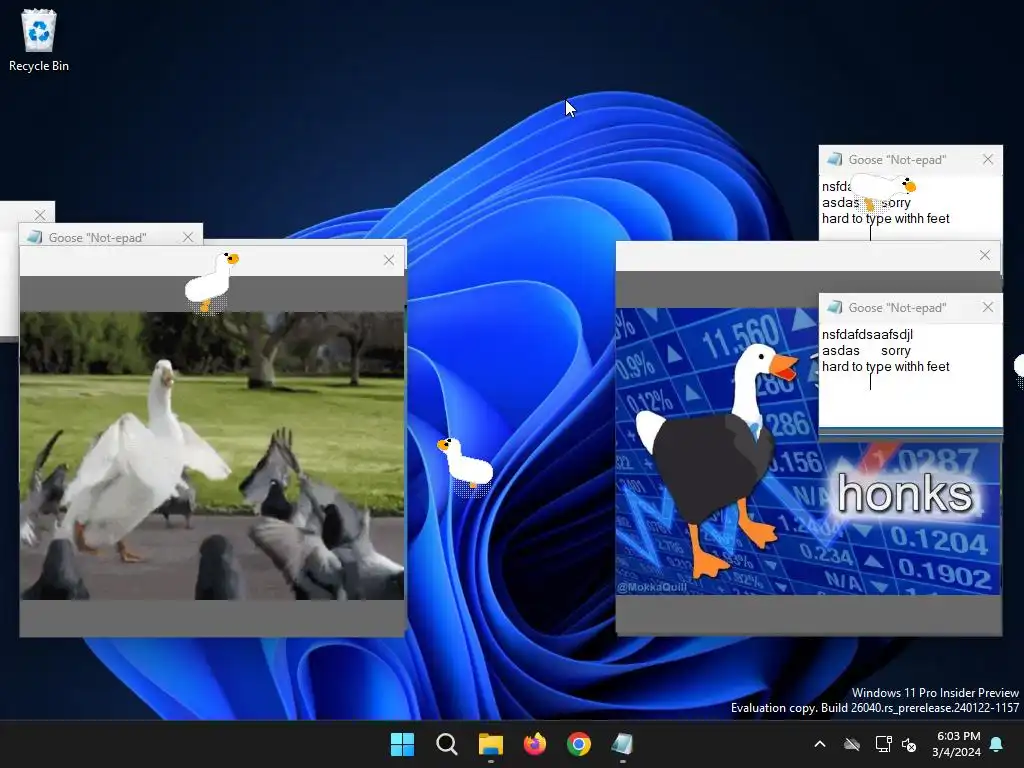The height and width of the screenshot is (768, 1024).
Task: Launch Google Chrome from the taskbar
Action: pyautogui.click(x=579, y=744)
